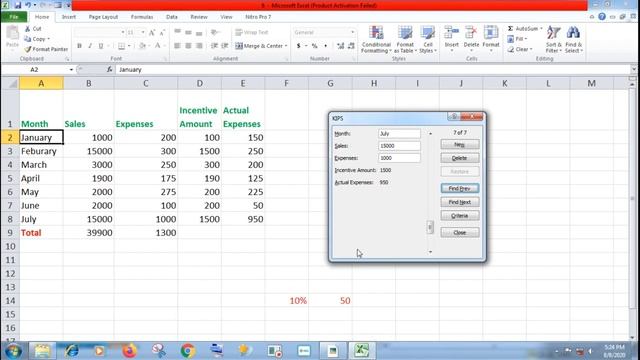Switch to the Page Layout tab

[103, 17]
